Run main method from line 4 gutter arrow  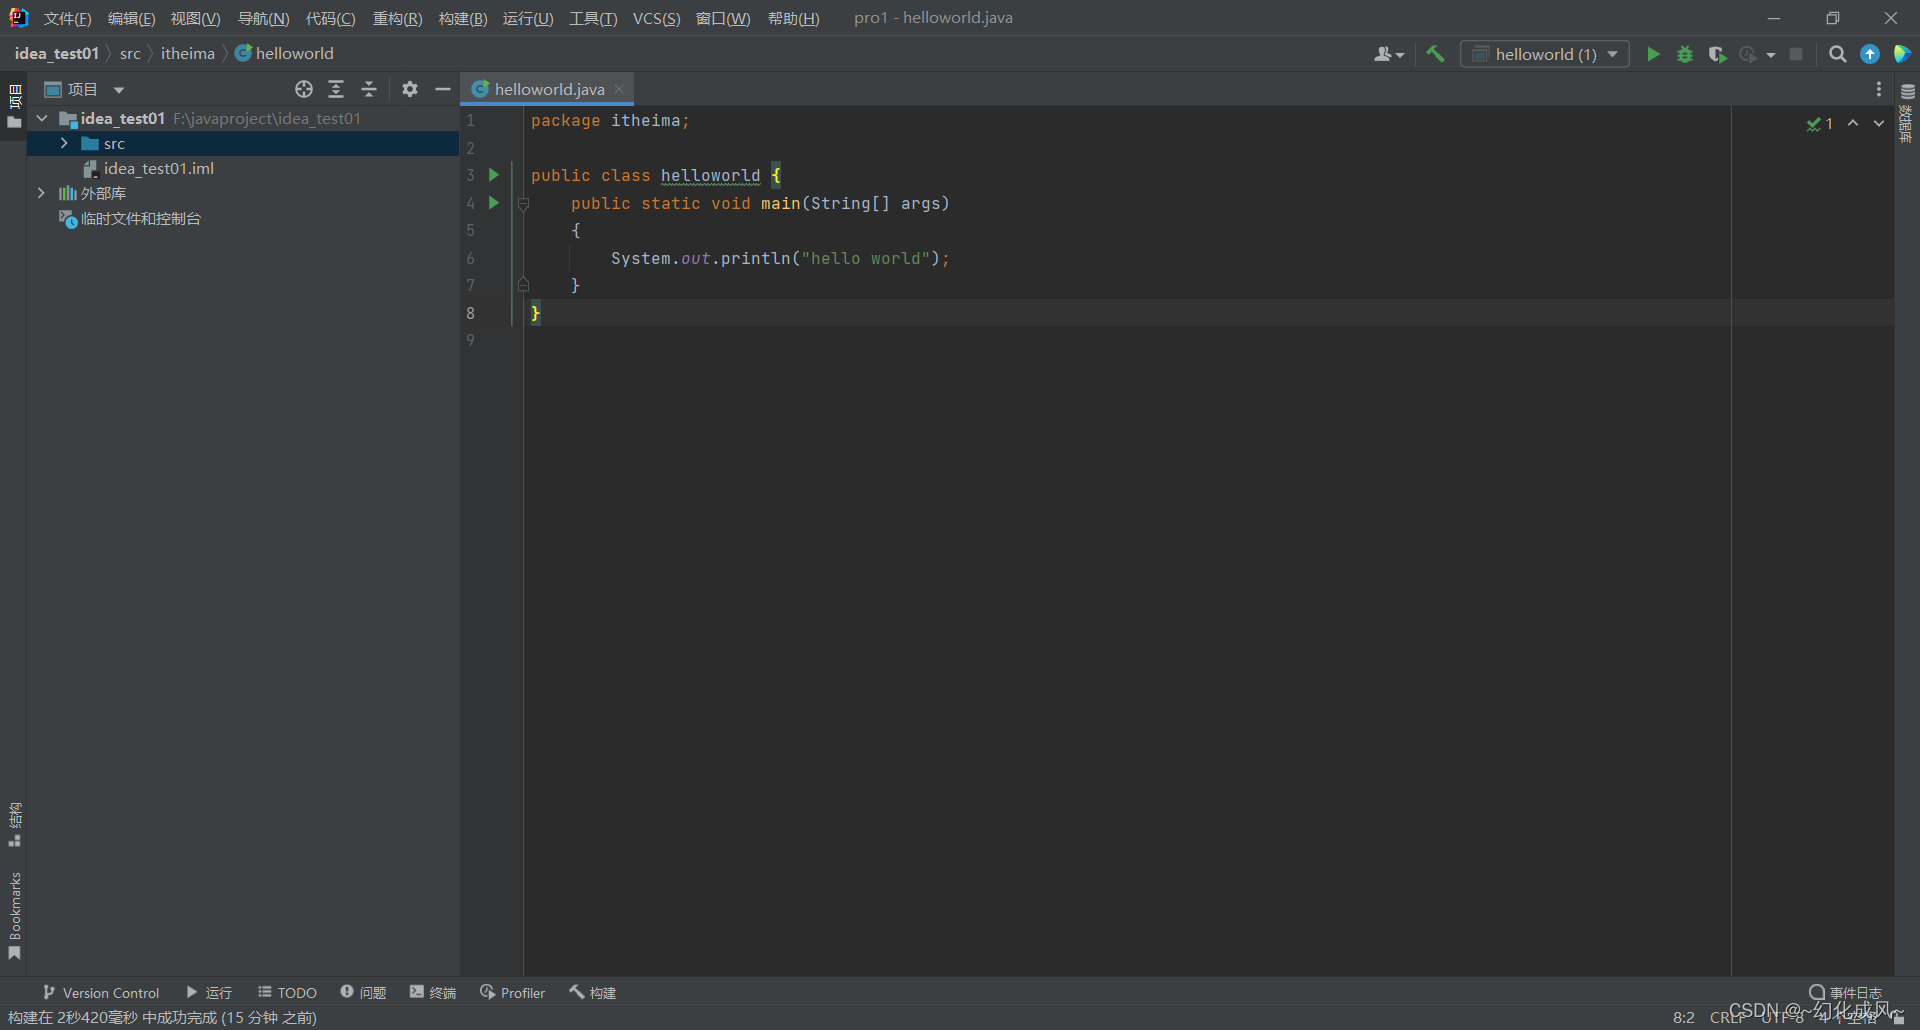tap(493, 203)
